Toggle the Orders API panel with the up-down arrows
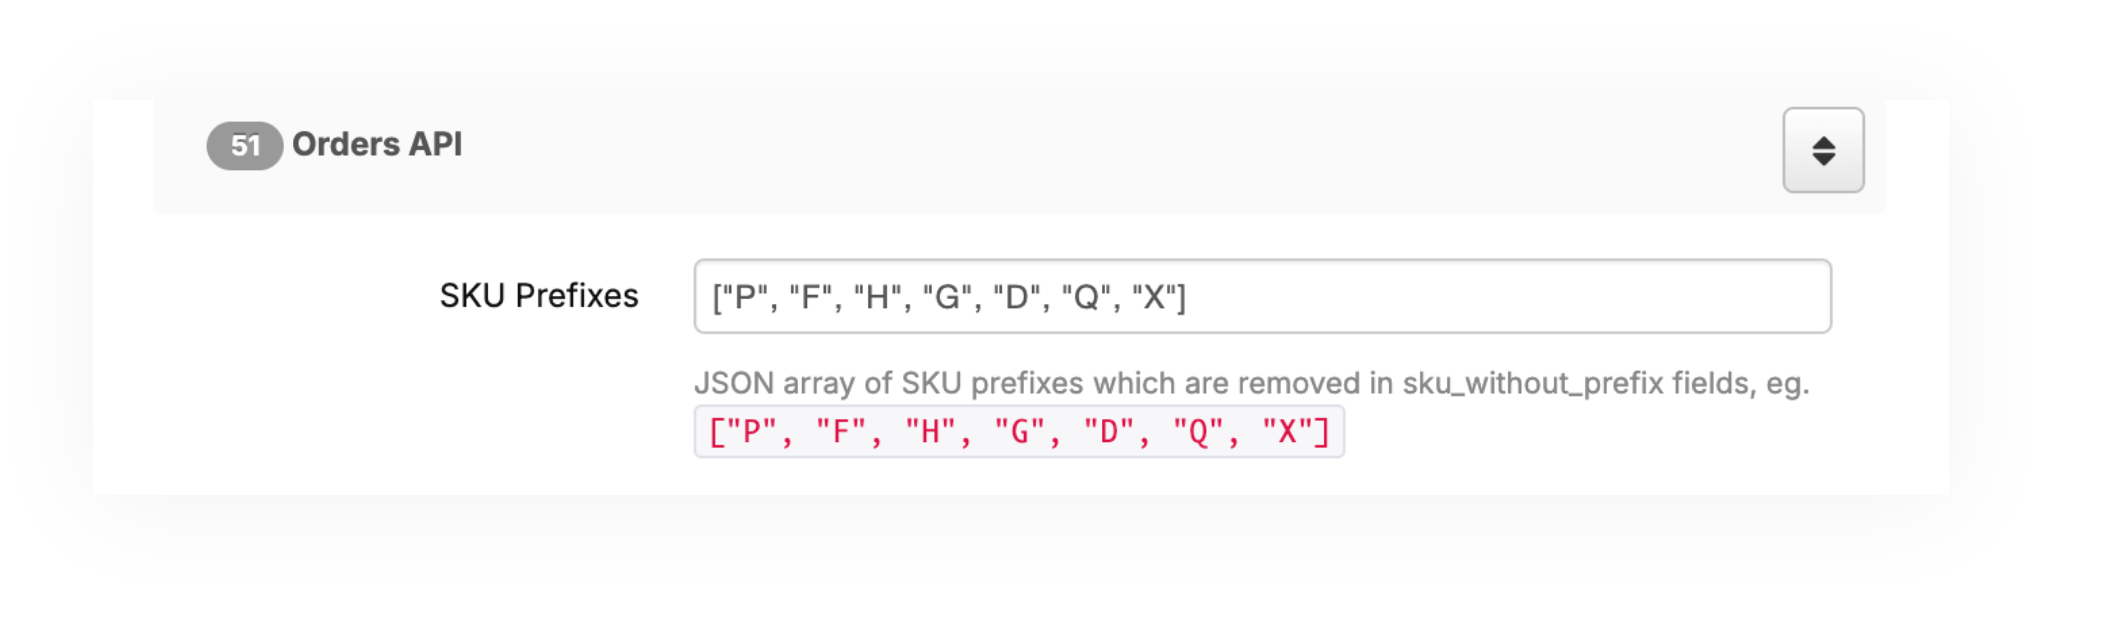 point(1822,150)
